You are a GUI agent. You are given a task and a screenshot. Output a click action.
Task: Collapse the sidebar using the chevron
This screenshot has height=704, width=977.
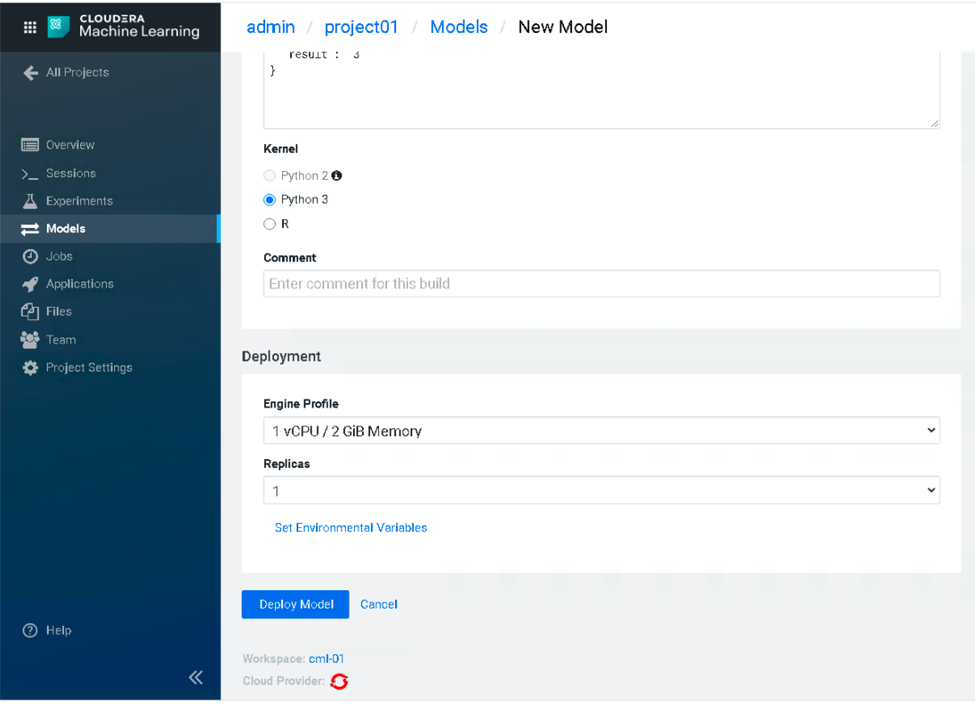pyautogui.click(x=196, y=677)
